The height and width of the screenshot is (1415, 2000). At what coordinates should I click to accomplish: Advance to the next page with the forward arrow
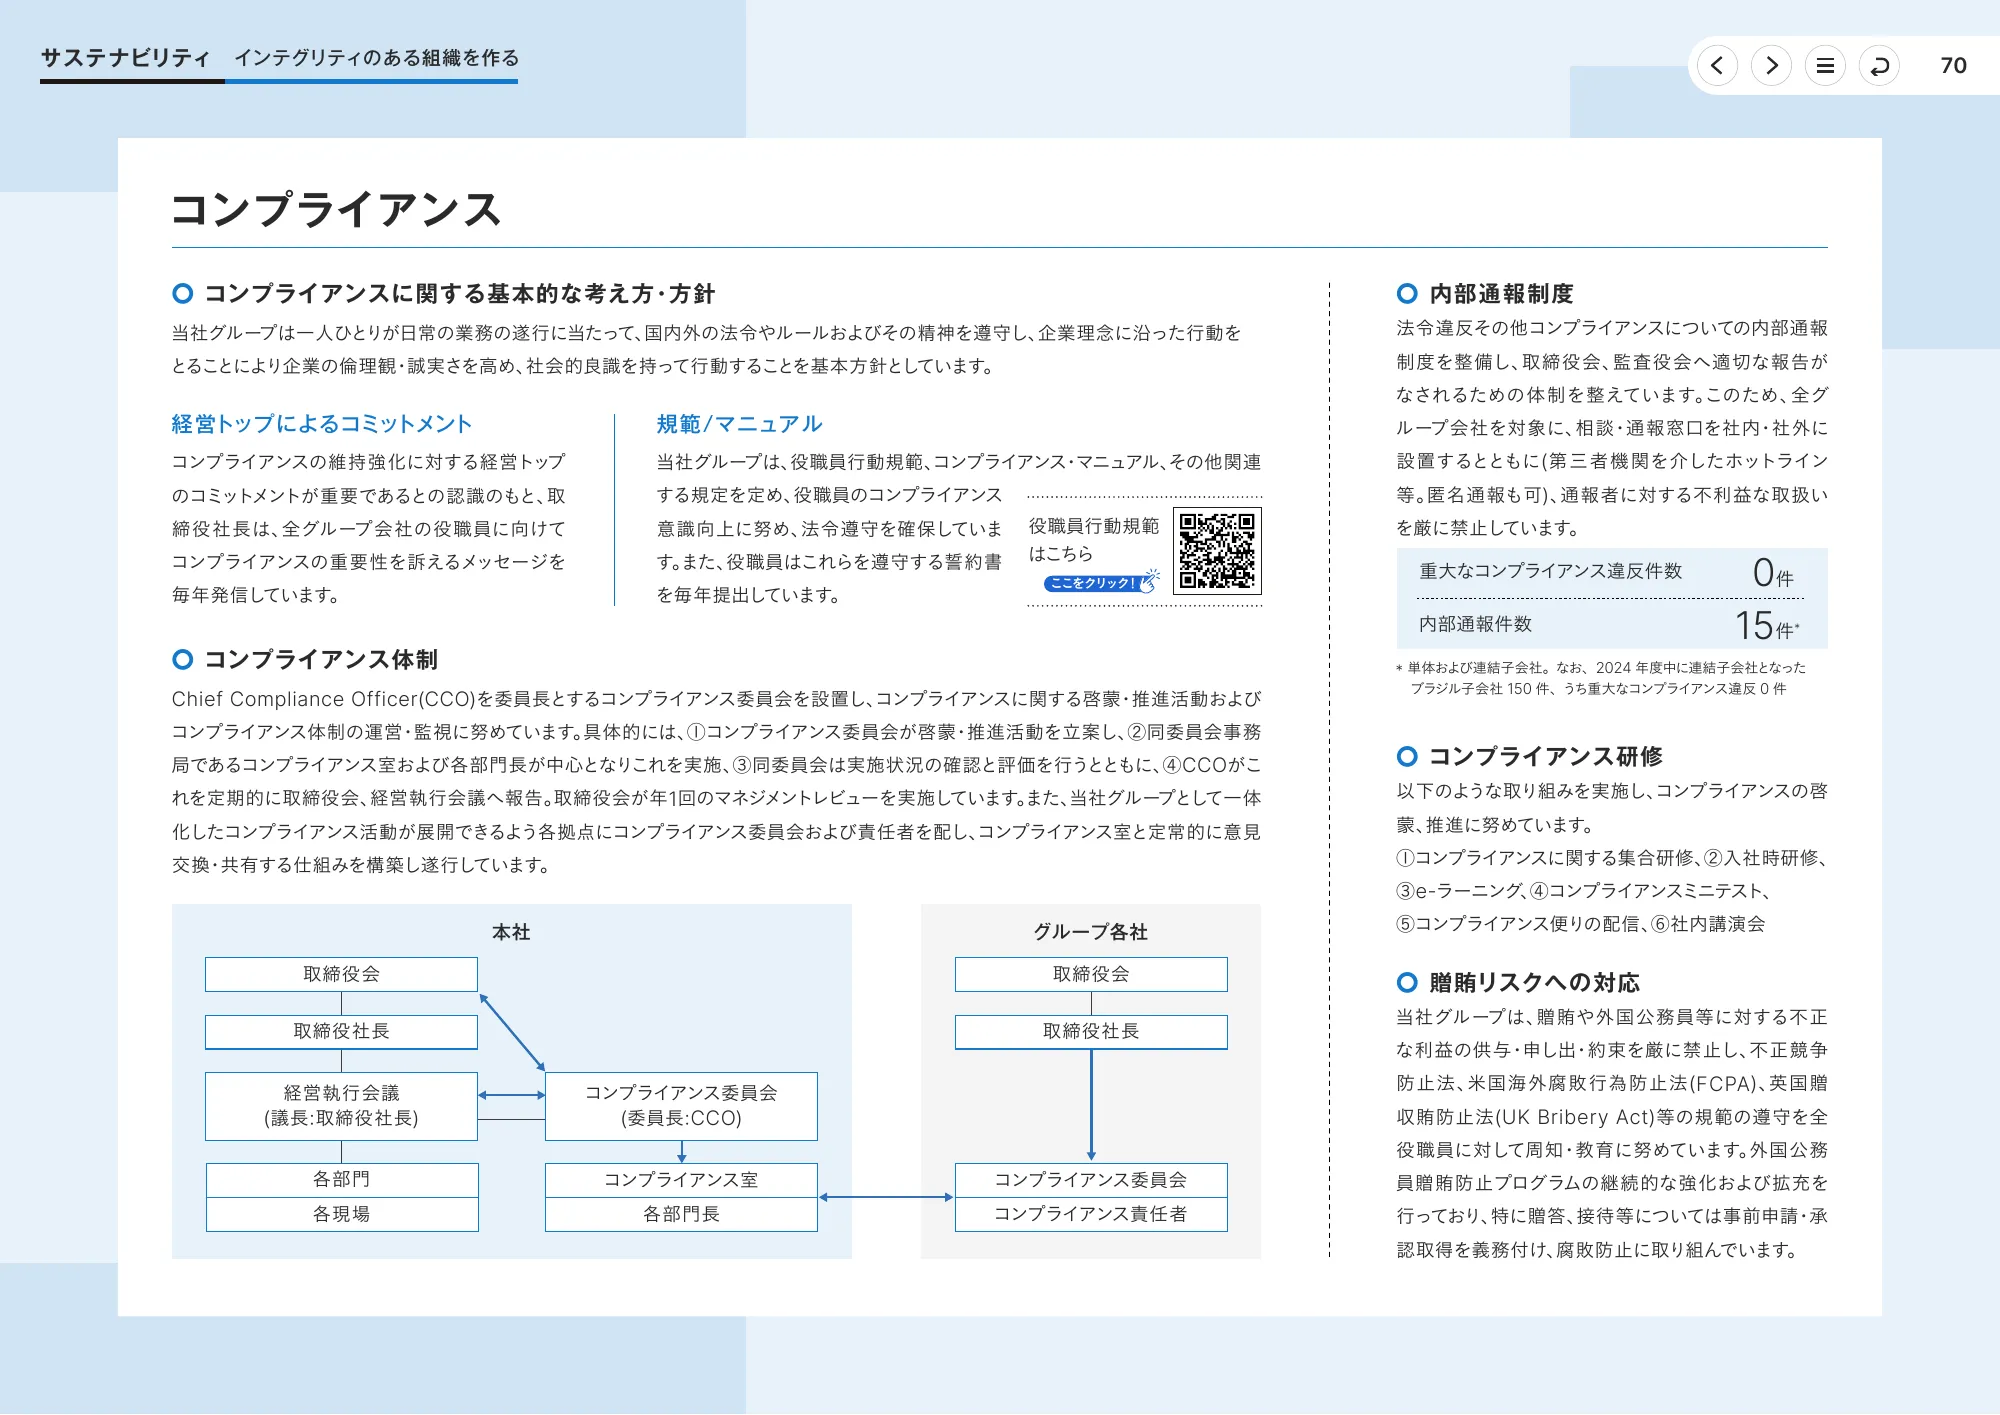click(1772, 65)
